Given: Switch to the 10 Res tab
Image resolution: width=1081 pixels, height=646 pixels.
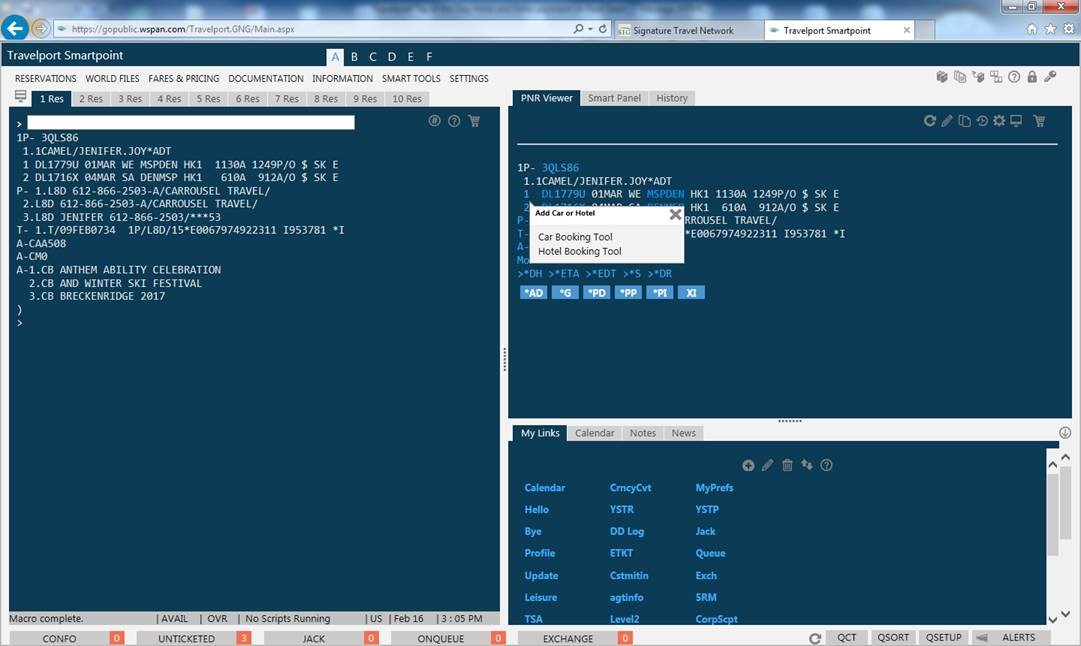Looking at the screenshot, I should pos(407,99).
